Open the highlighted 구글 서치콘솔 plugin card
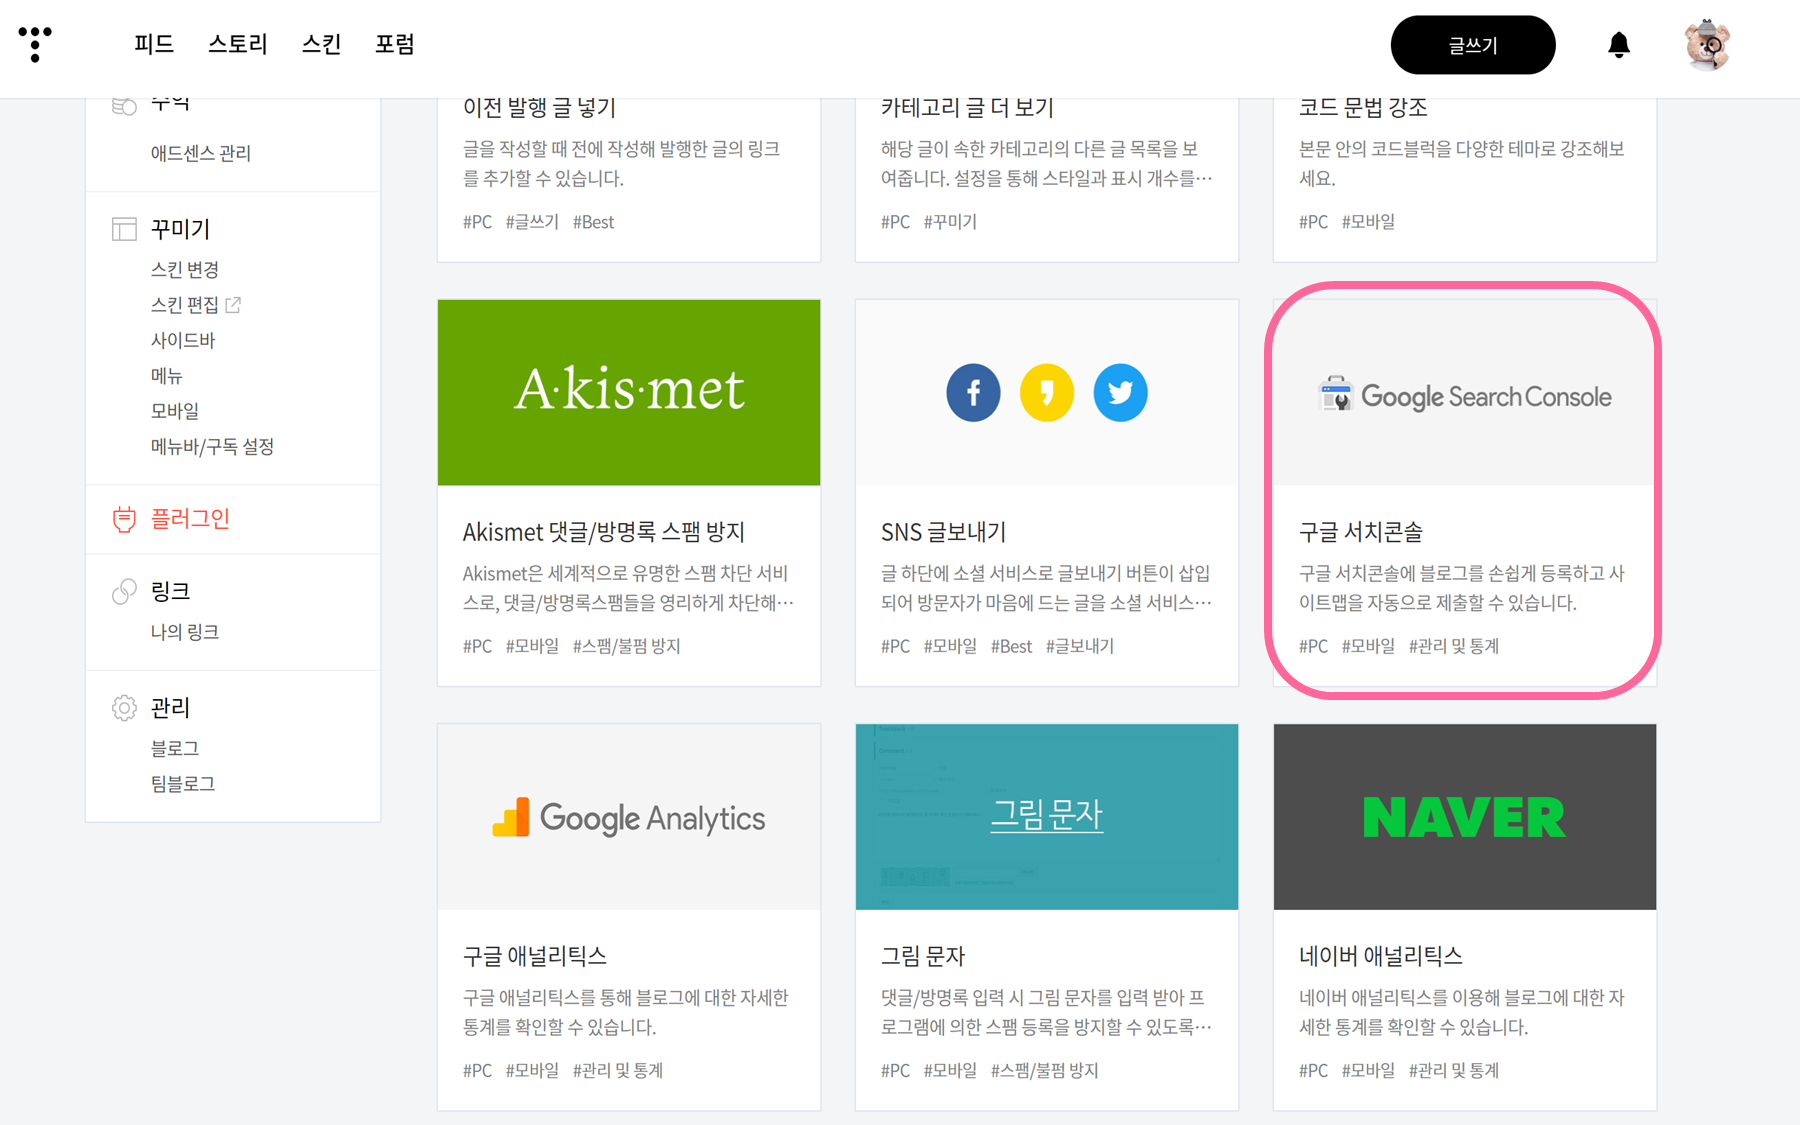The width and height of the screenshot is (1800, 1125). pos(1463,490)
